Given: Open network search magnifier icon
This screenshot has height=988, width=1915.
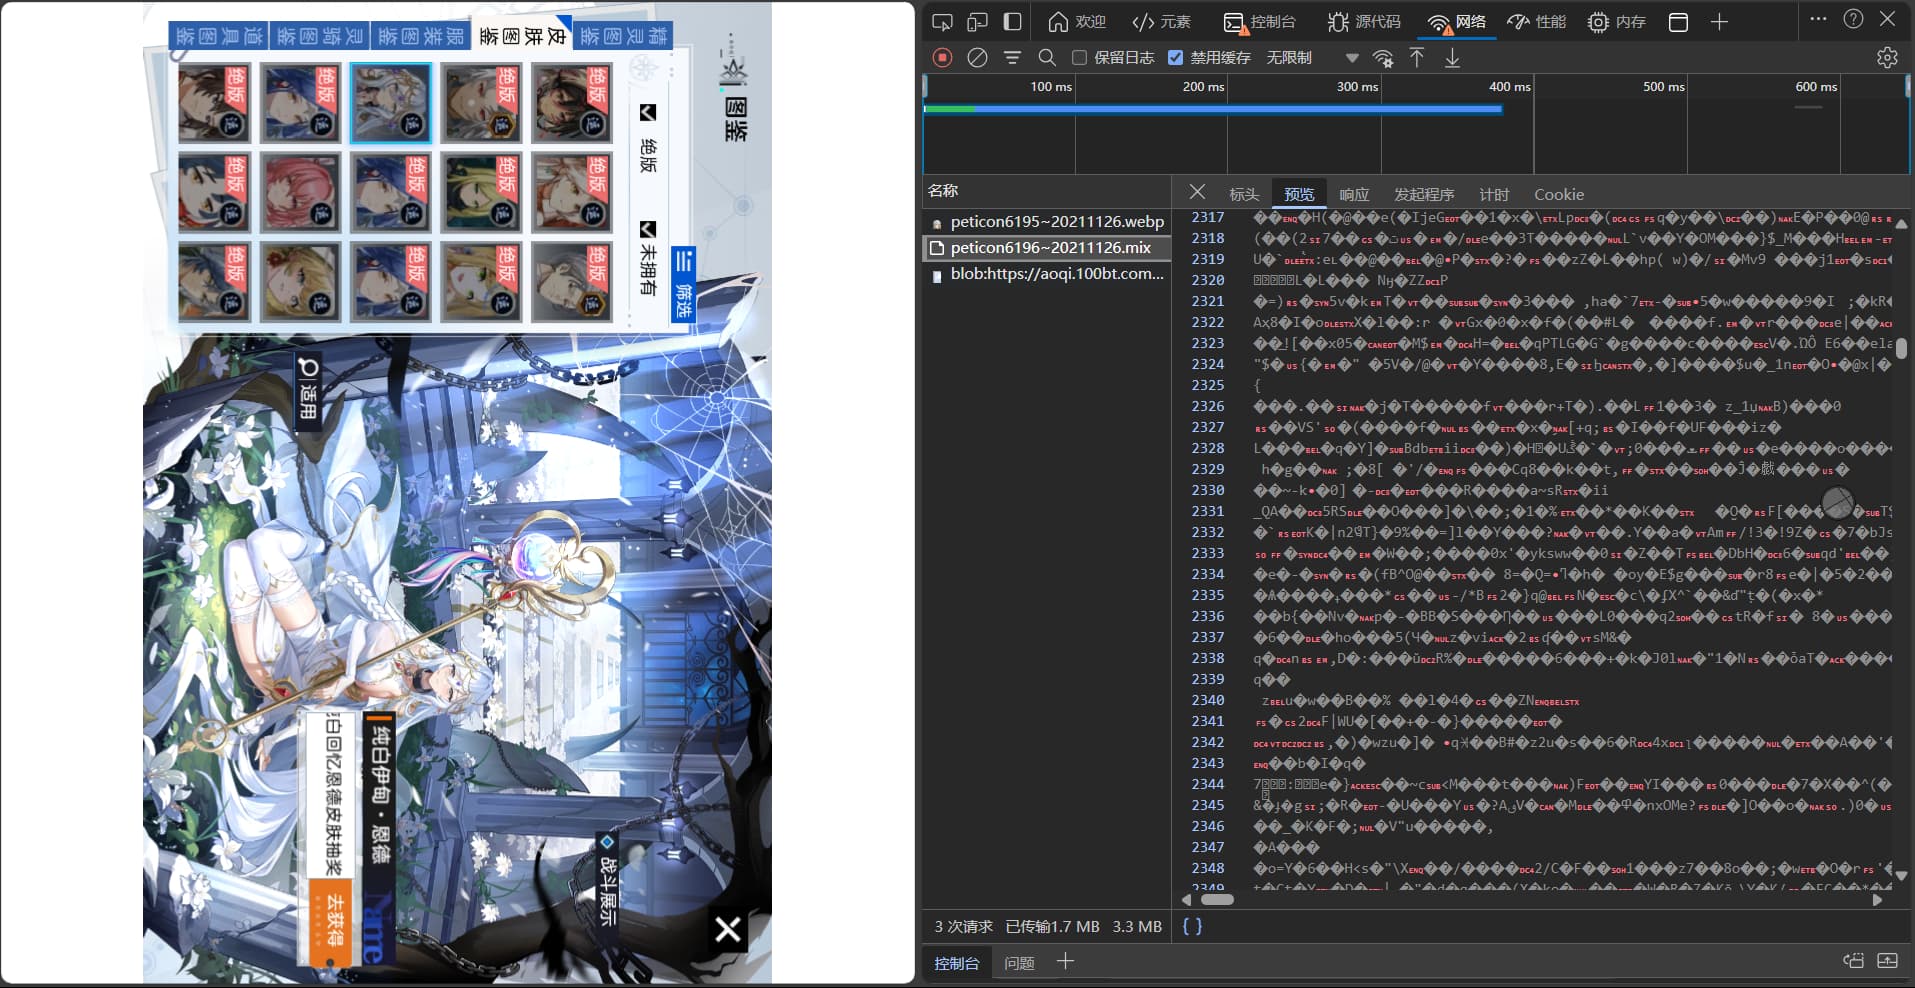Looking at the screenshot, I should pos(1047,58).
